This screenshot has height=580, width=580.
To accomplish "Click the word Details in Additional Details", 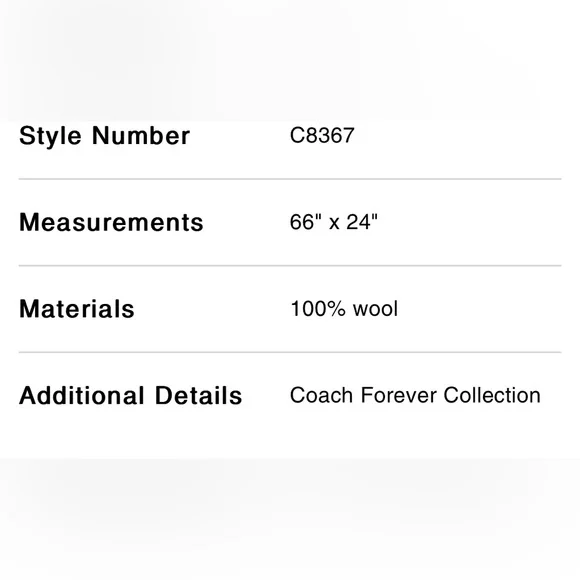I will coord(198,395).
